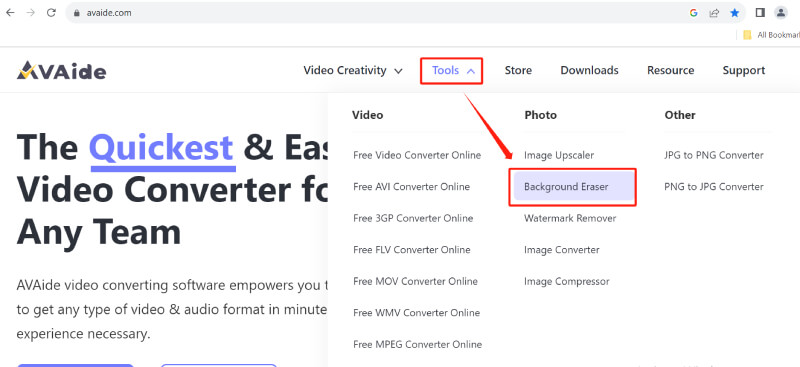
Task: Click the Photo column heading
Action: click(x=540, y=115)
